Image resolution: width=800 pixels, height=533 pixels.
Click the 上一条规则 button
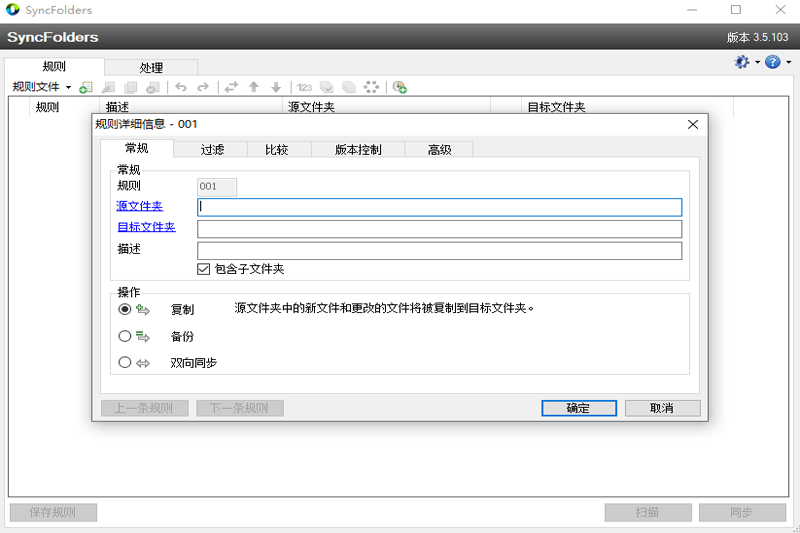coord(144,408)
